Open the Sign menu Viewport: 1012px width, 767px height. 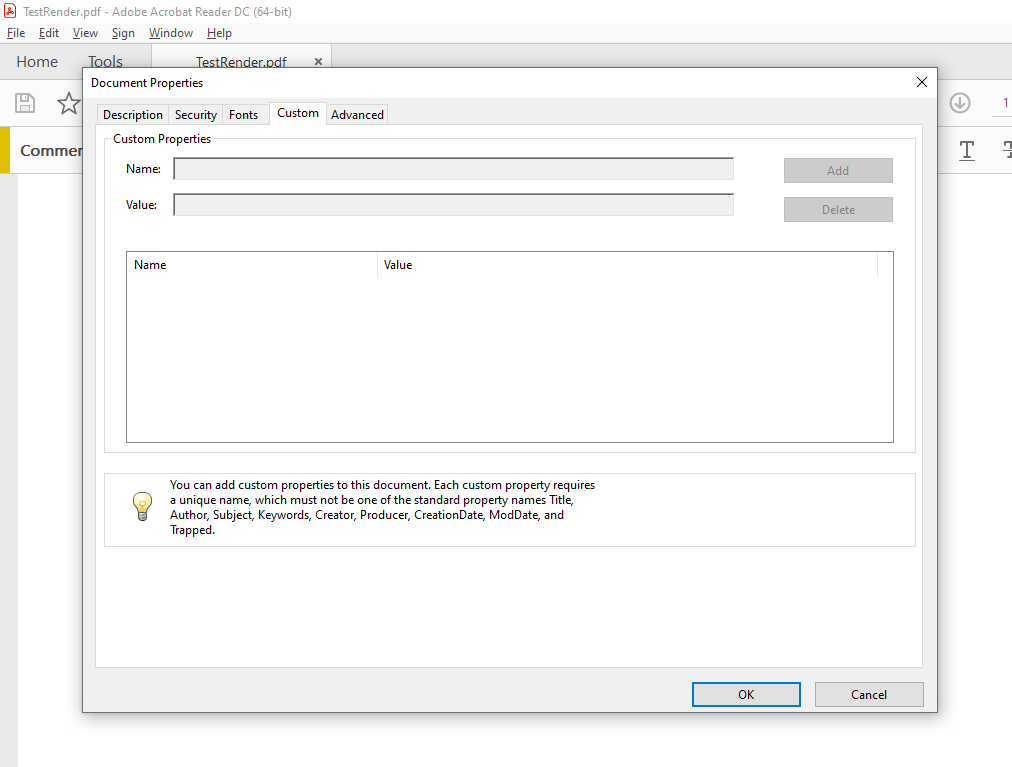pos(123,33)
